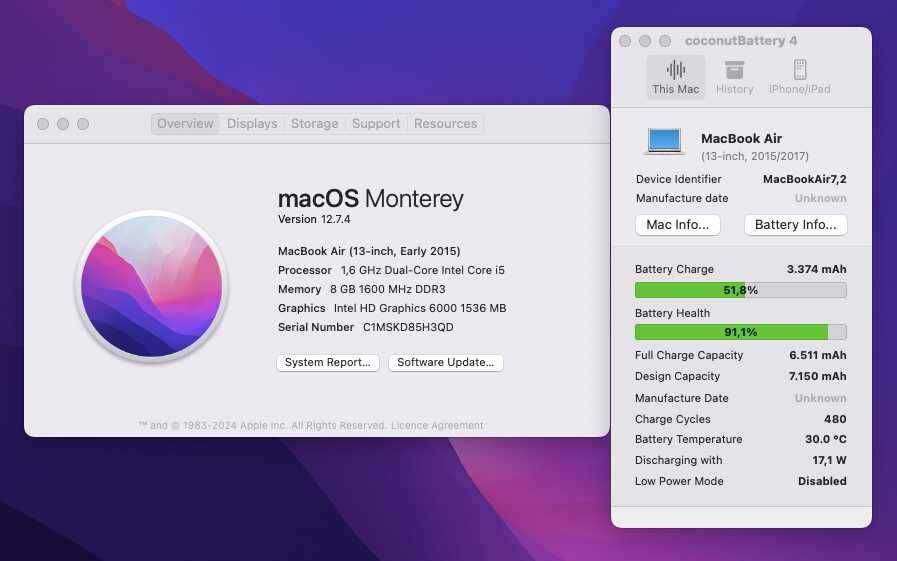Open the iPhone/iPad device icon
Screen dimensions: 897x561
[x=800, y=70]
